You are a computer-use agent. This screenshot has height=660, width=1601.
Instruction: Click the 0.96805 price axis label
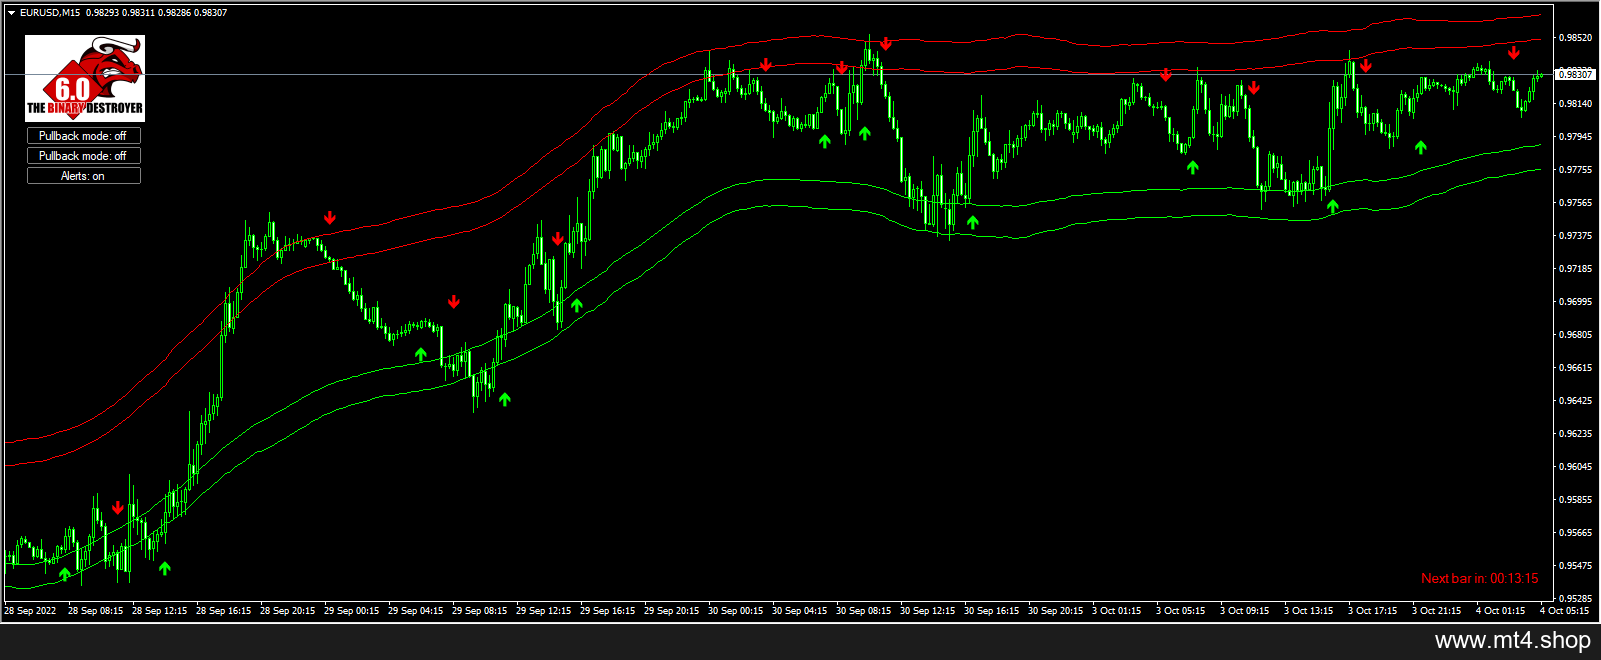coord(1576,335)
